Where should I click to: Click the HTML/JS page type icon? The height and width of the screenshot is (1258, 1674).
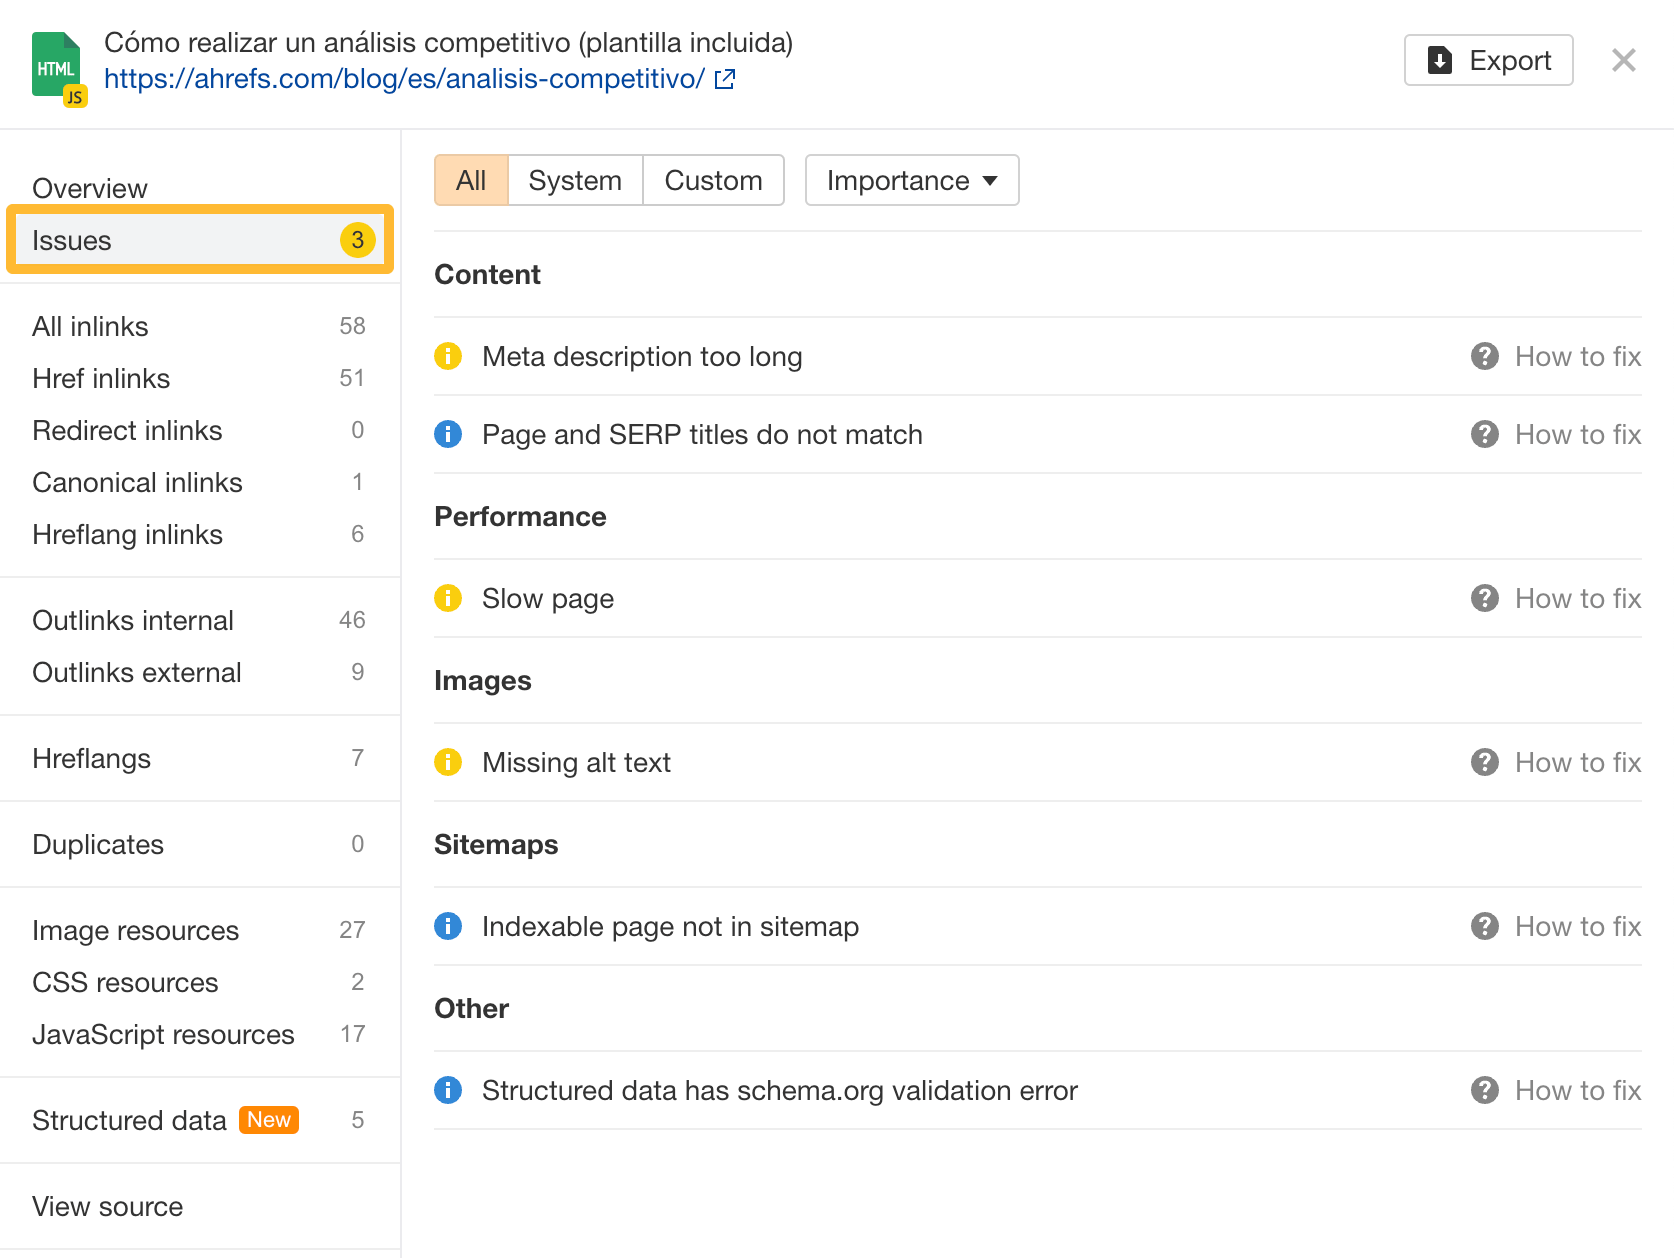[57, 64]
